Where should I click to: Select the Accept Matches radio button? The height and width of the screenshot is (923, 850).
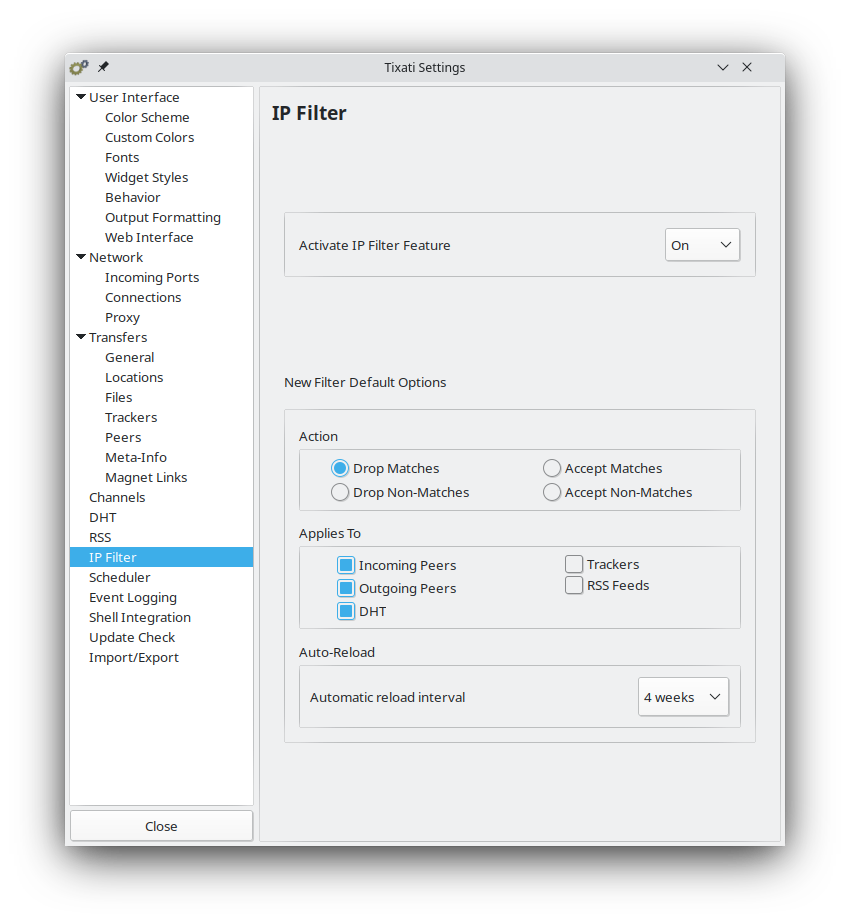(x=551, y=468)
